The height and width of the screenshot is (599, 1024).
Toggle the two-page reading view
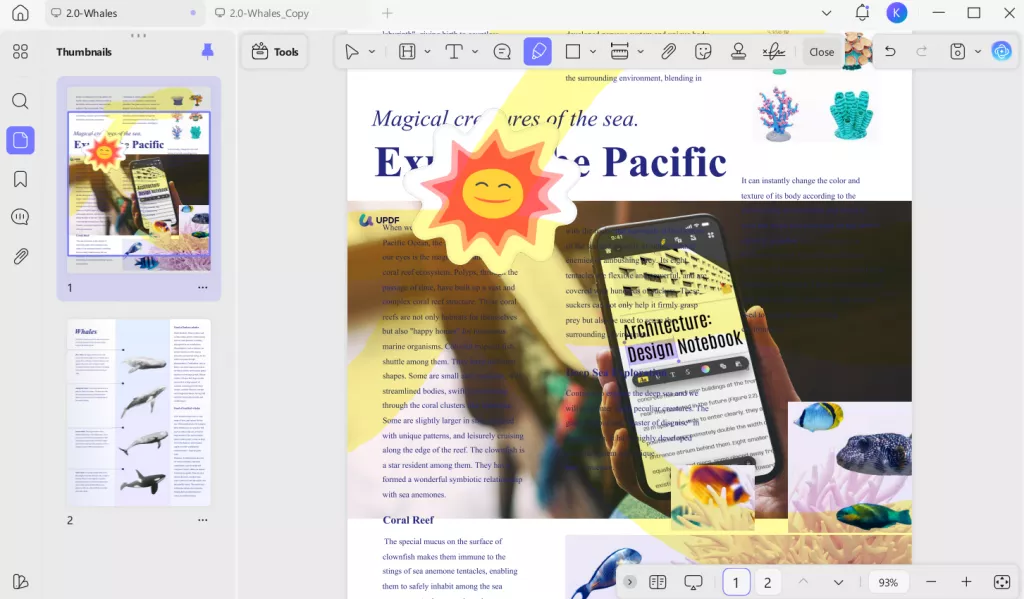tap(658, 582)
